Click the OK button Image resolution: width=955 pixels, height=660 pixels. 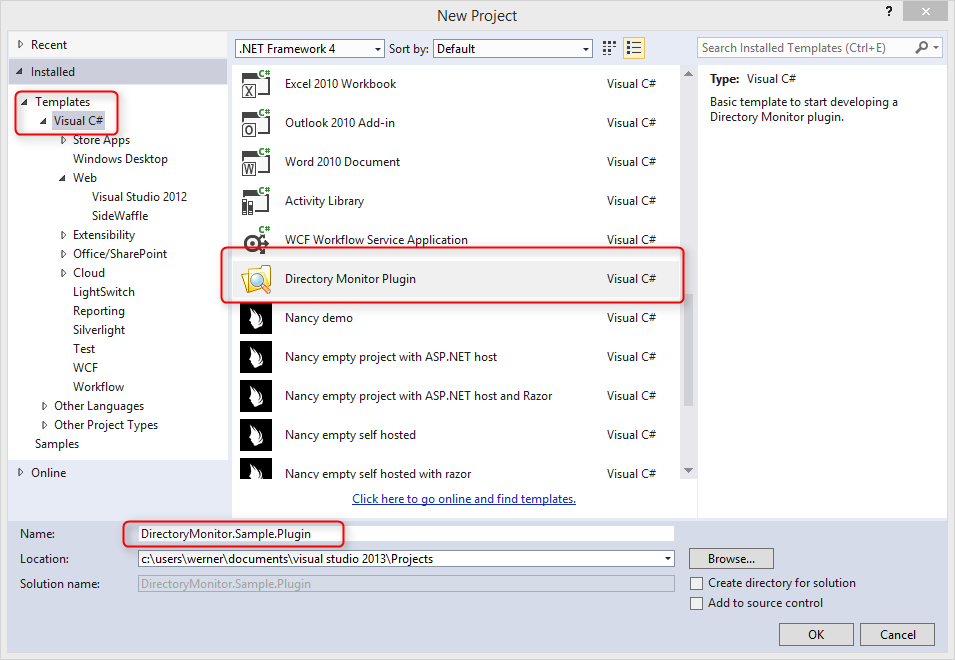816,634
